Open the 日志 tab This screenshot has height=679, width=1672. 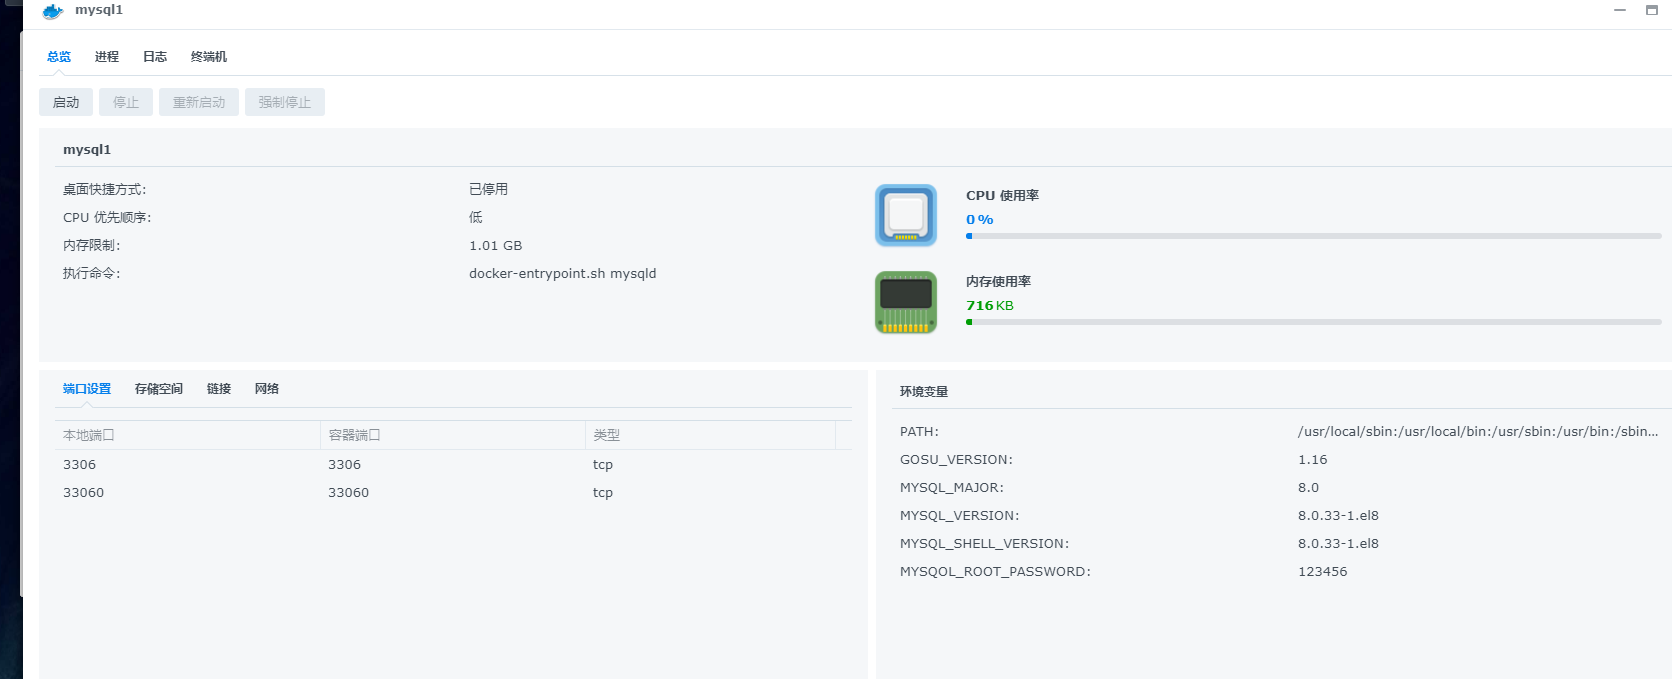click(x=155, y=57)
